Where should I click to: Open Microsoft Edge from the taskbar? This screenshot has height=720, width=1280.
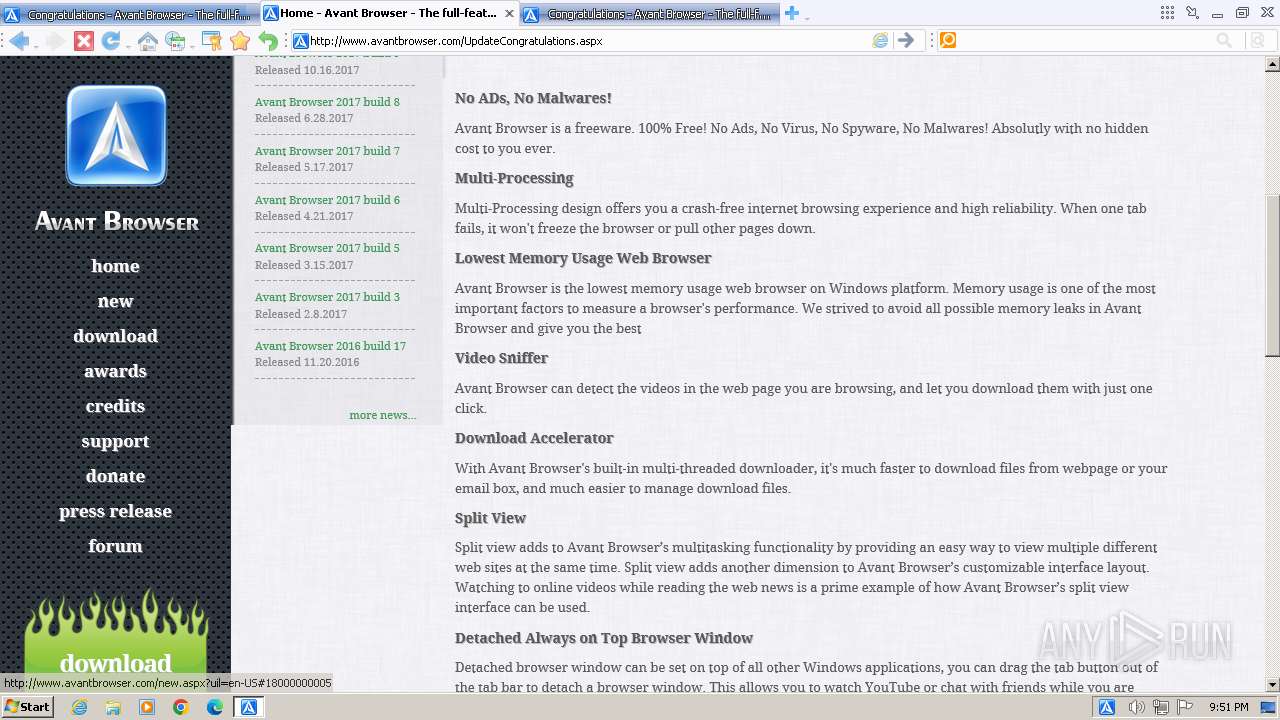tap(215, 707)
